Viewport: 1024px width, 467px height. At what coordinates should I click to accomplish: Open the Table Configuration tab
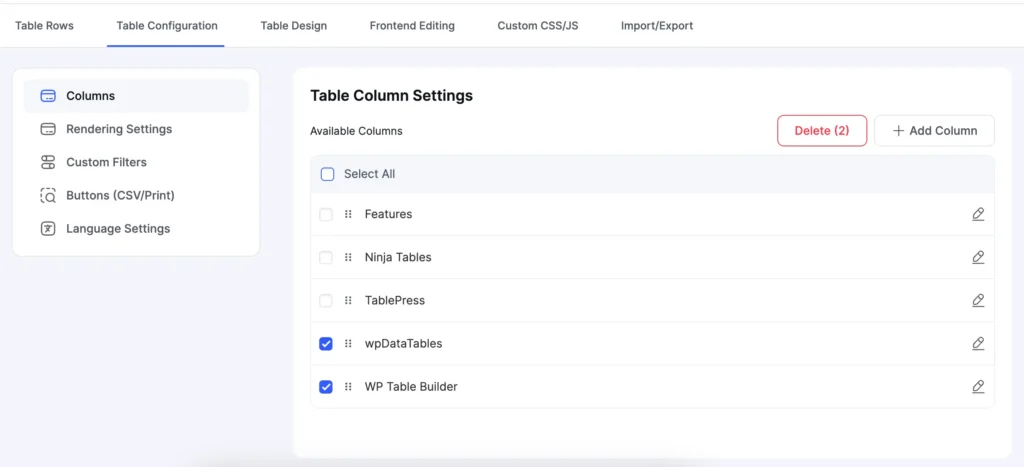[167, 26]
